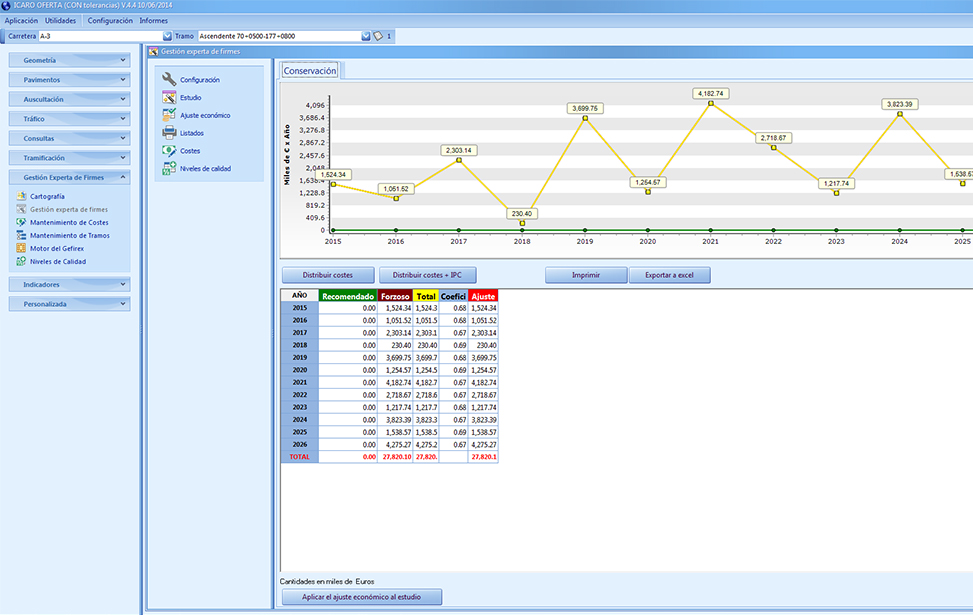Open the Niveles de calidad panel icon
The image size is (973, 615).
click(169, 168)
